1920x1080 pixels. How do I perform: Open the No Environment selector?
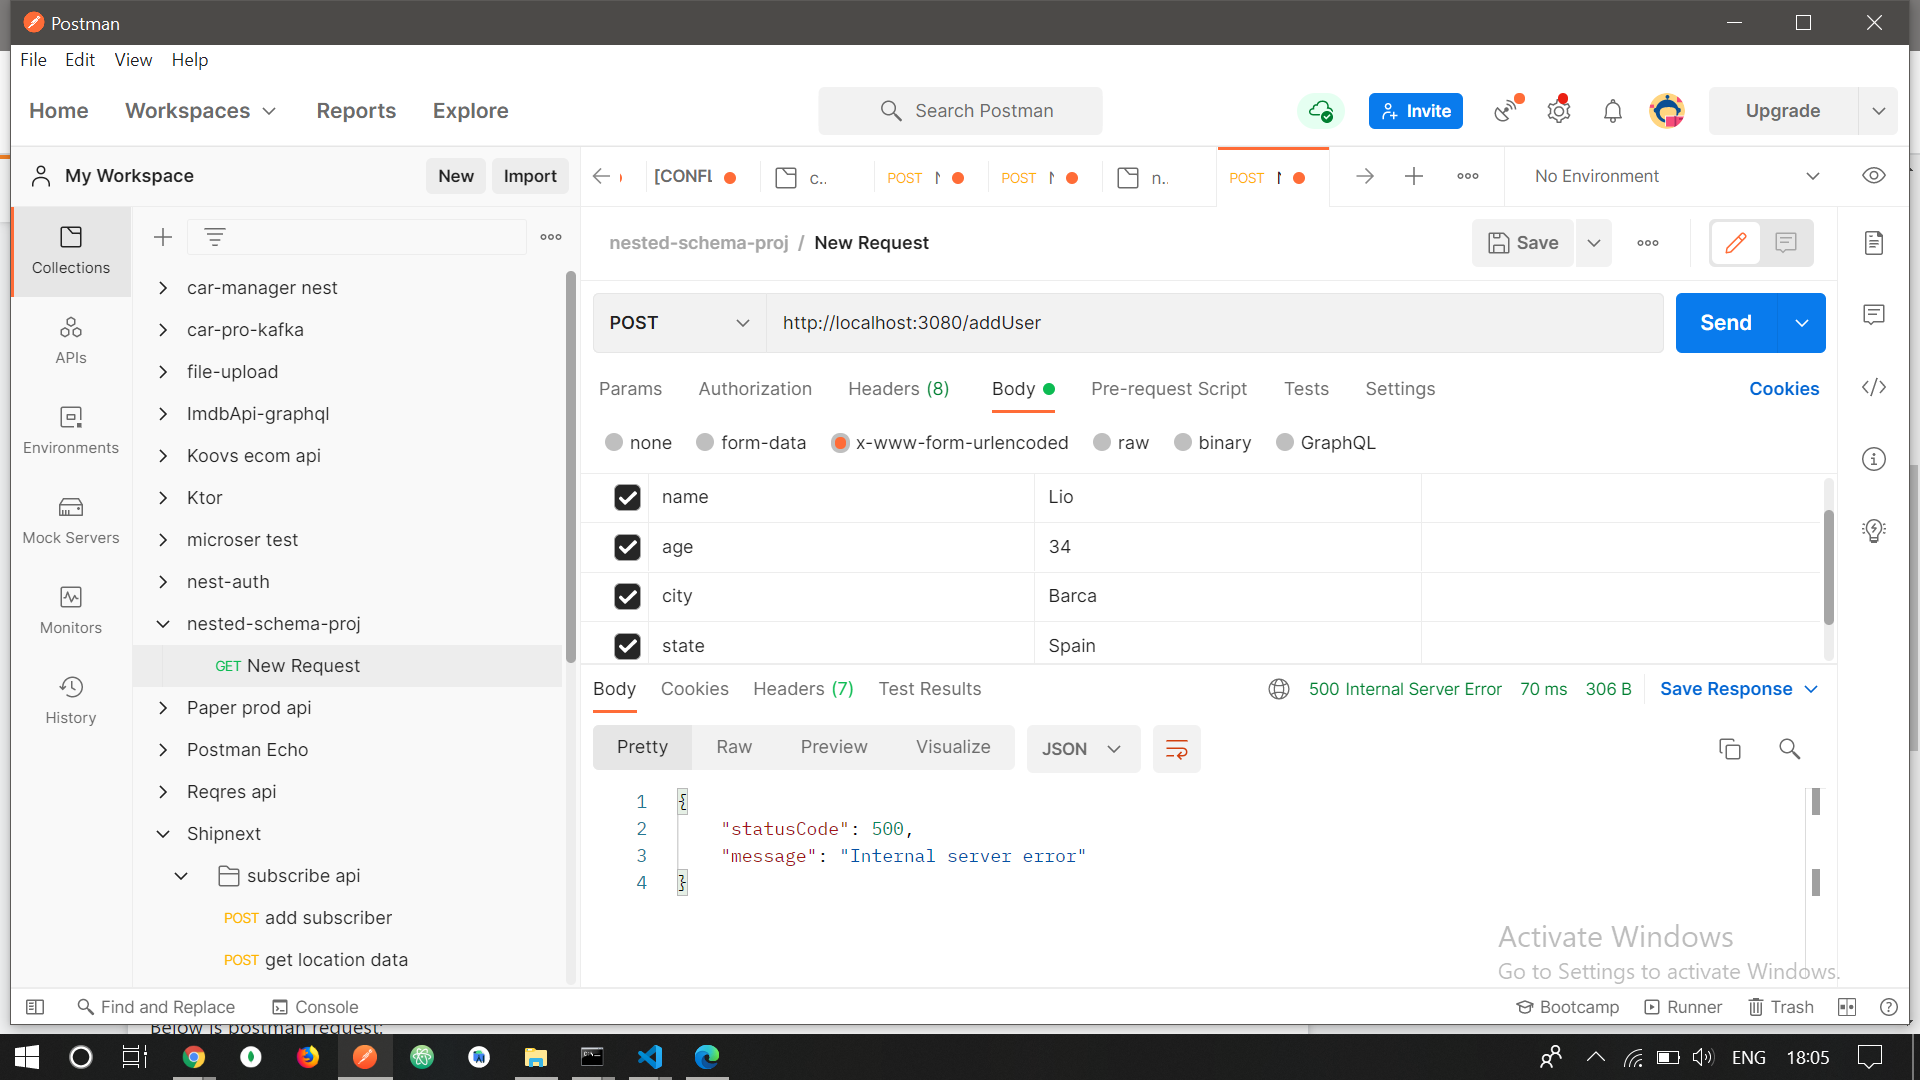pyautogui.click(x=1676, y=176)
